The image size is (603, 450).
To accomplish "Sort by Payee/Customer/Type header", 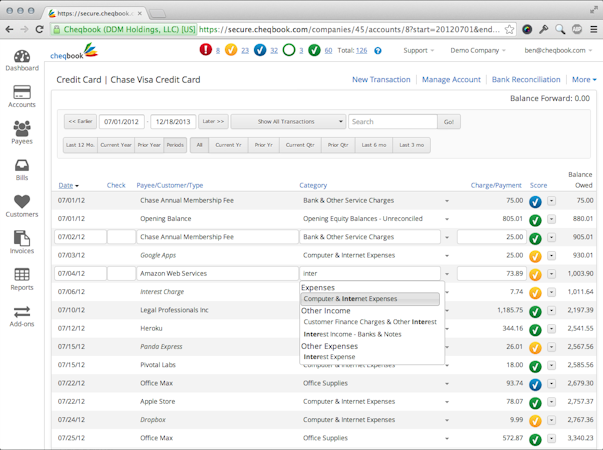I will point(170,185).
